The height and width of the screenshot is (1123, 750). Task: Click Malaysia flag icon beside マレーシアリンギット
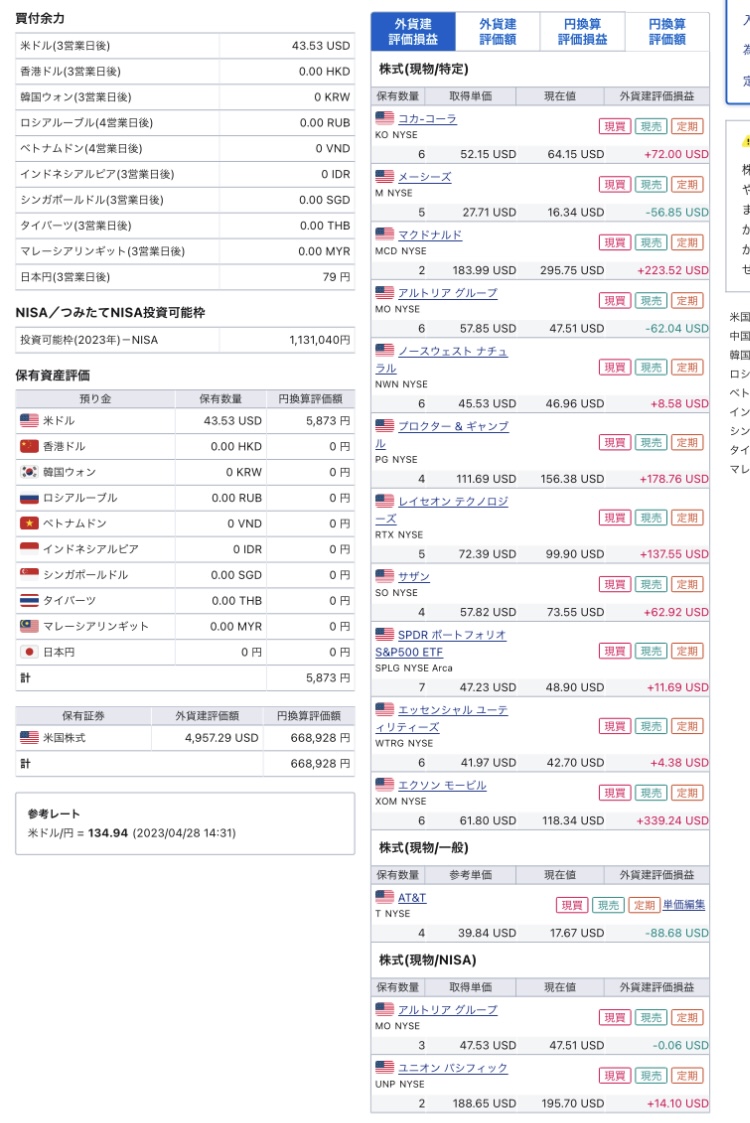coord(29,626)
